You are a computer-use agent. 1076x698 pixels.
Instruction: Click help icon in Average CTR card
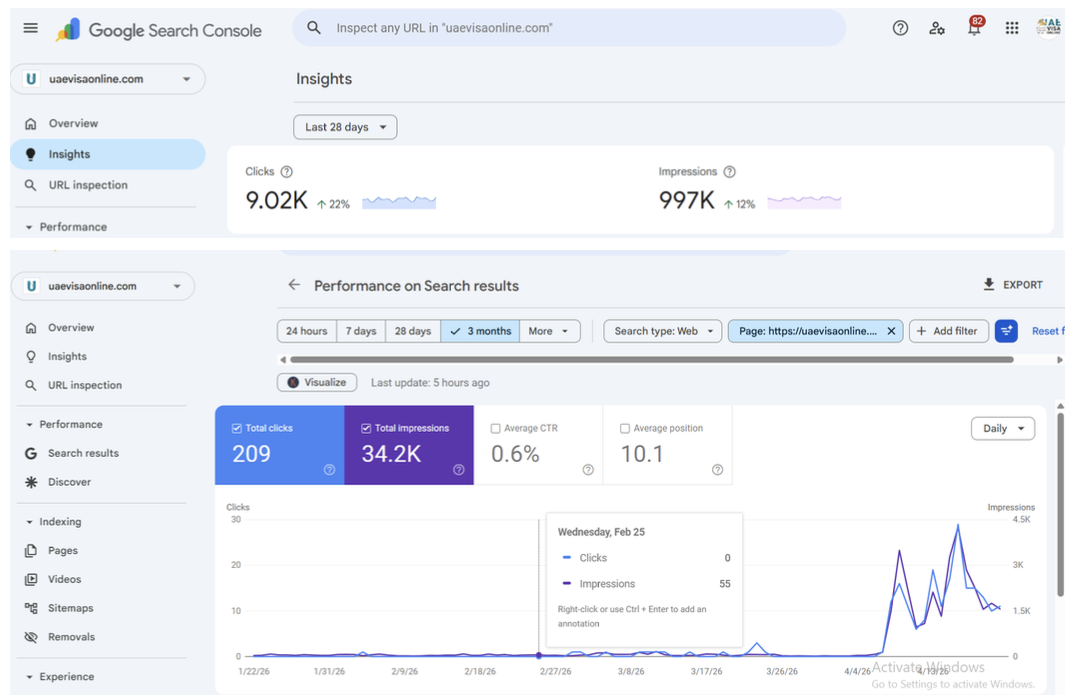pyautogui.click(x=588, y=469)
